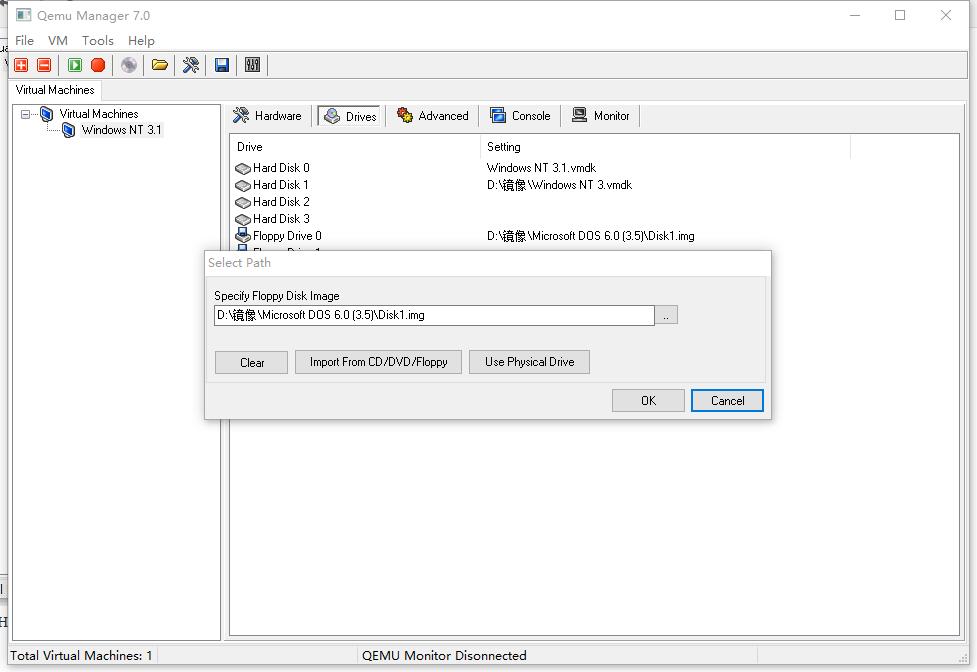Select the Virtual Machines panel tab
This screenshot has height=672, width=977.
tap(55, 90)
